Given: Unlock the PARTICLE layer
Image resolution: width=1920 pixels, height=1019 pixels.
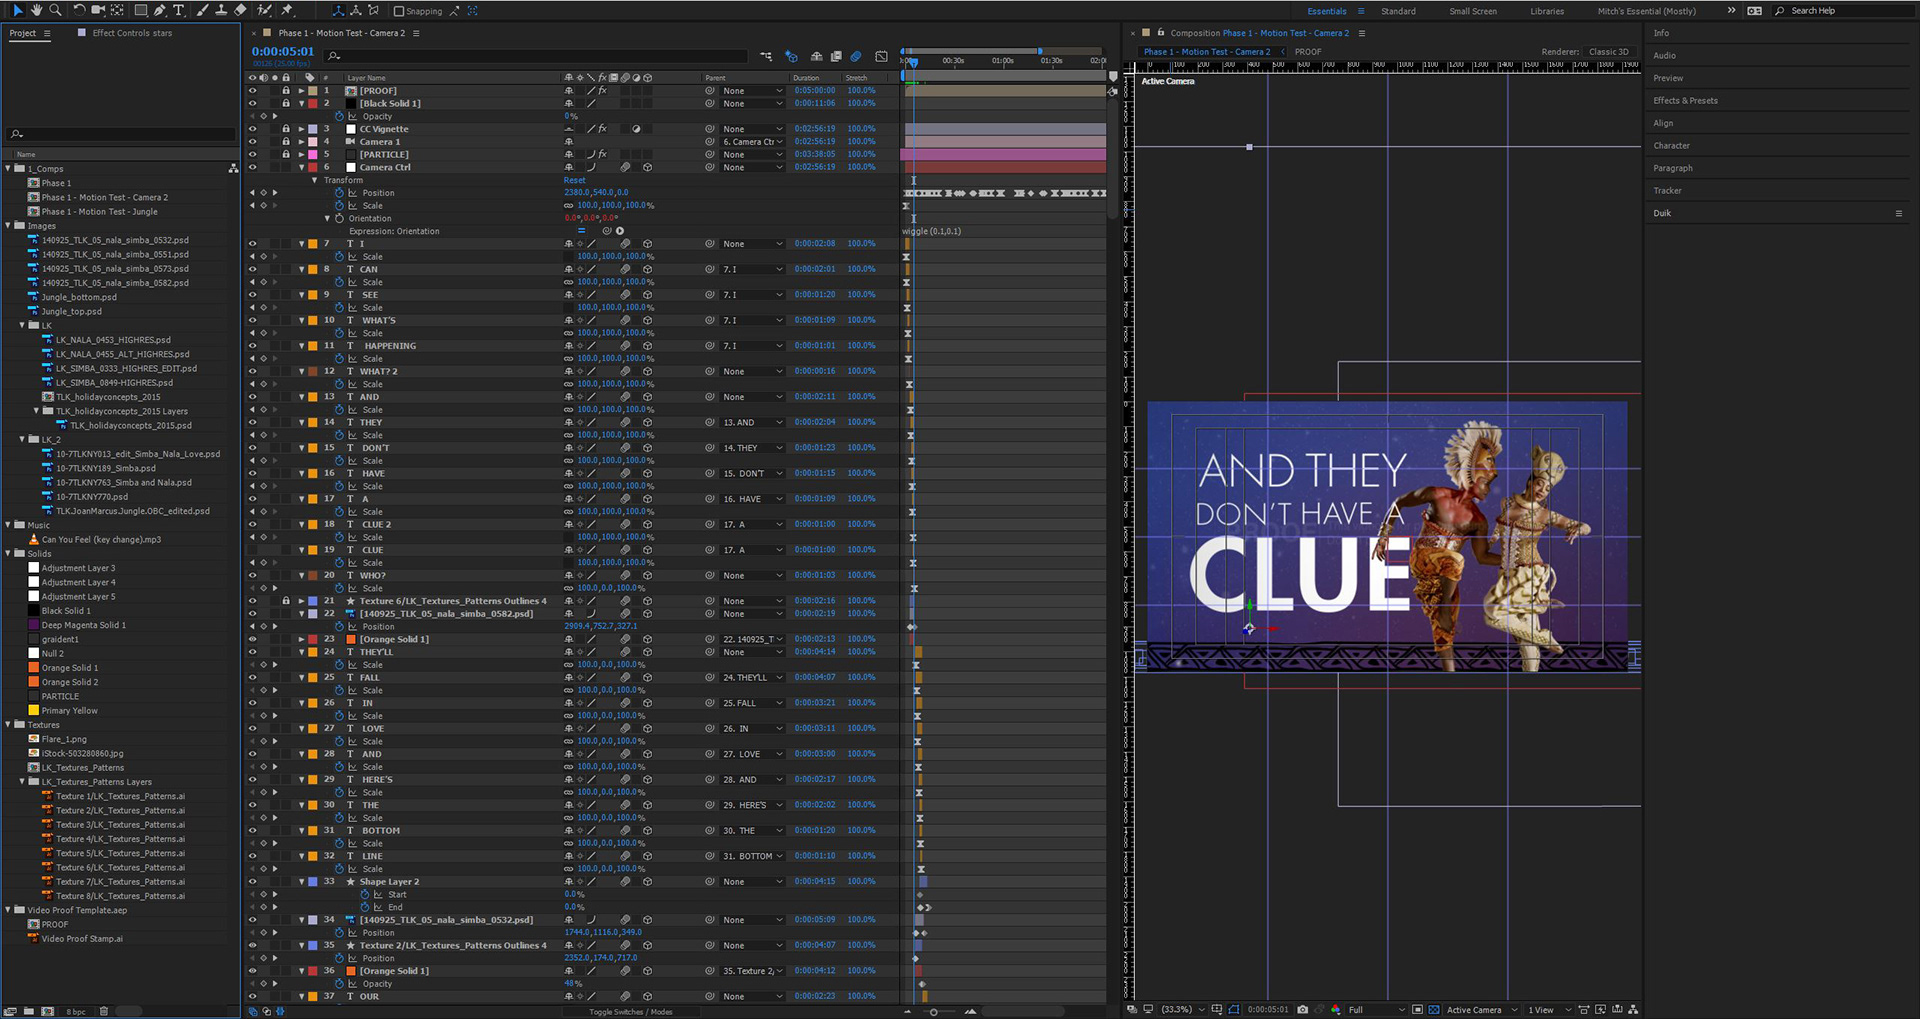Looking at the screenshot, I should (286, 154).
